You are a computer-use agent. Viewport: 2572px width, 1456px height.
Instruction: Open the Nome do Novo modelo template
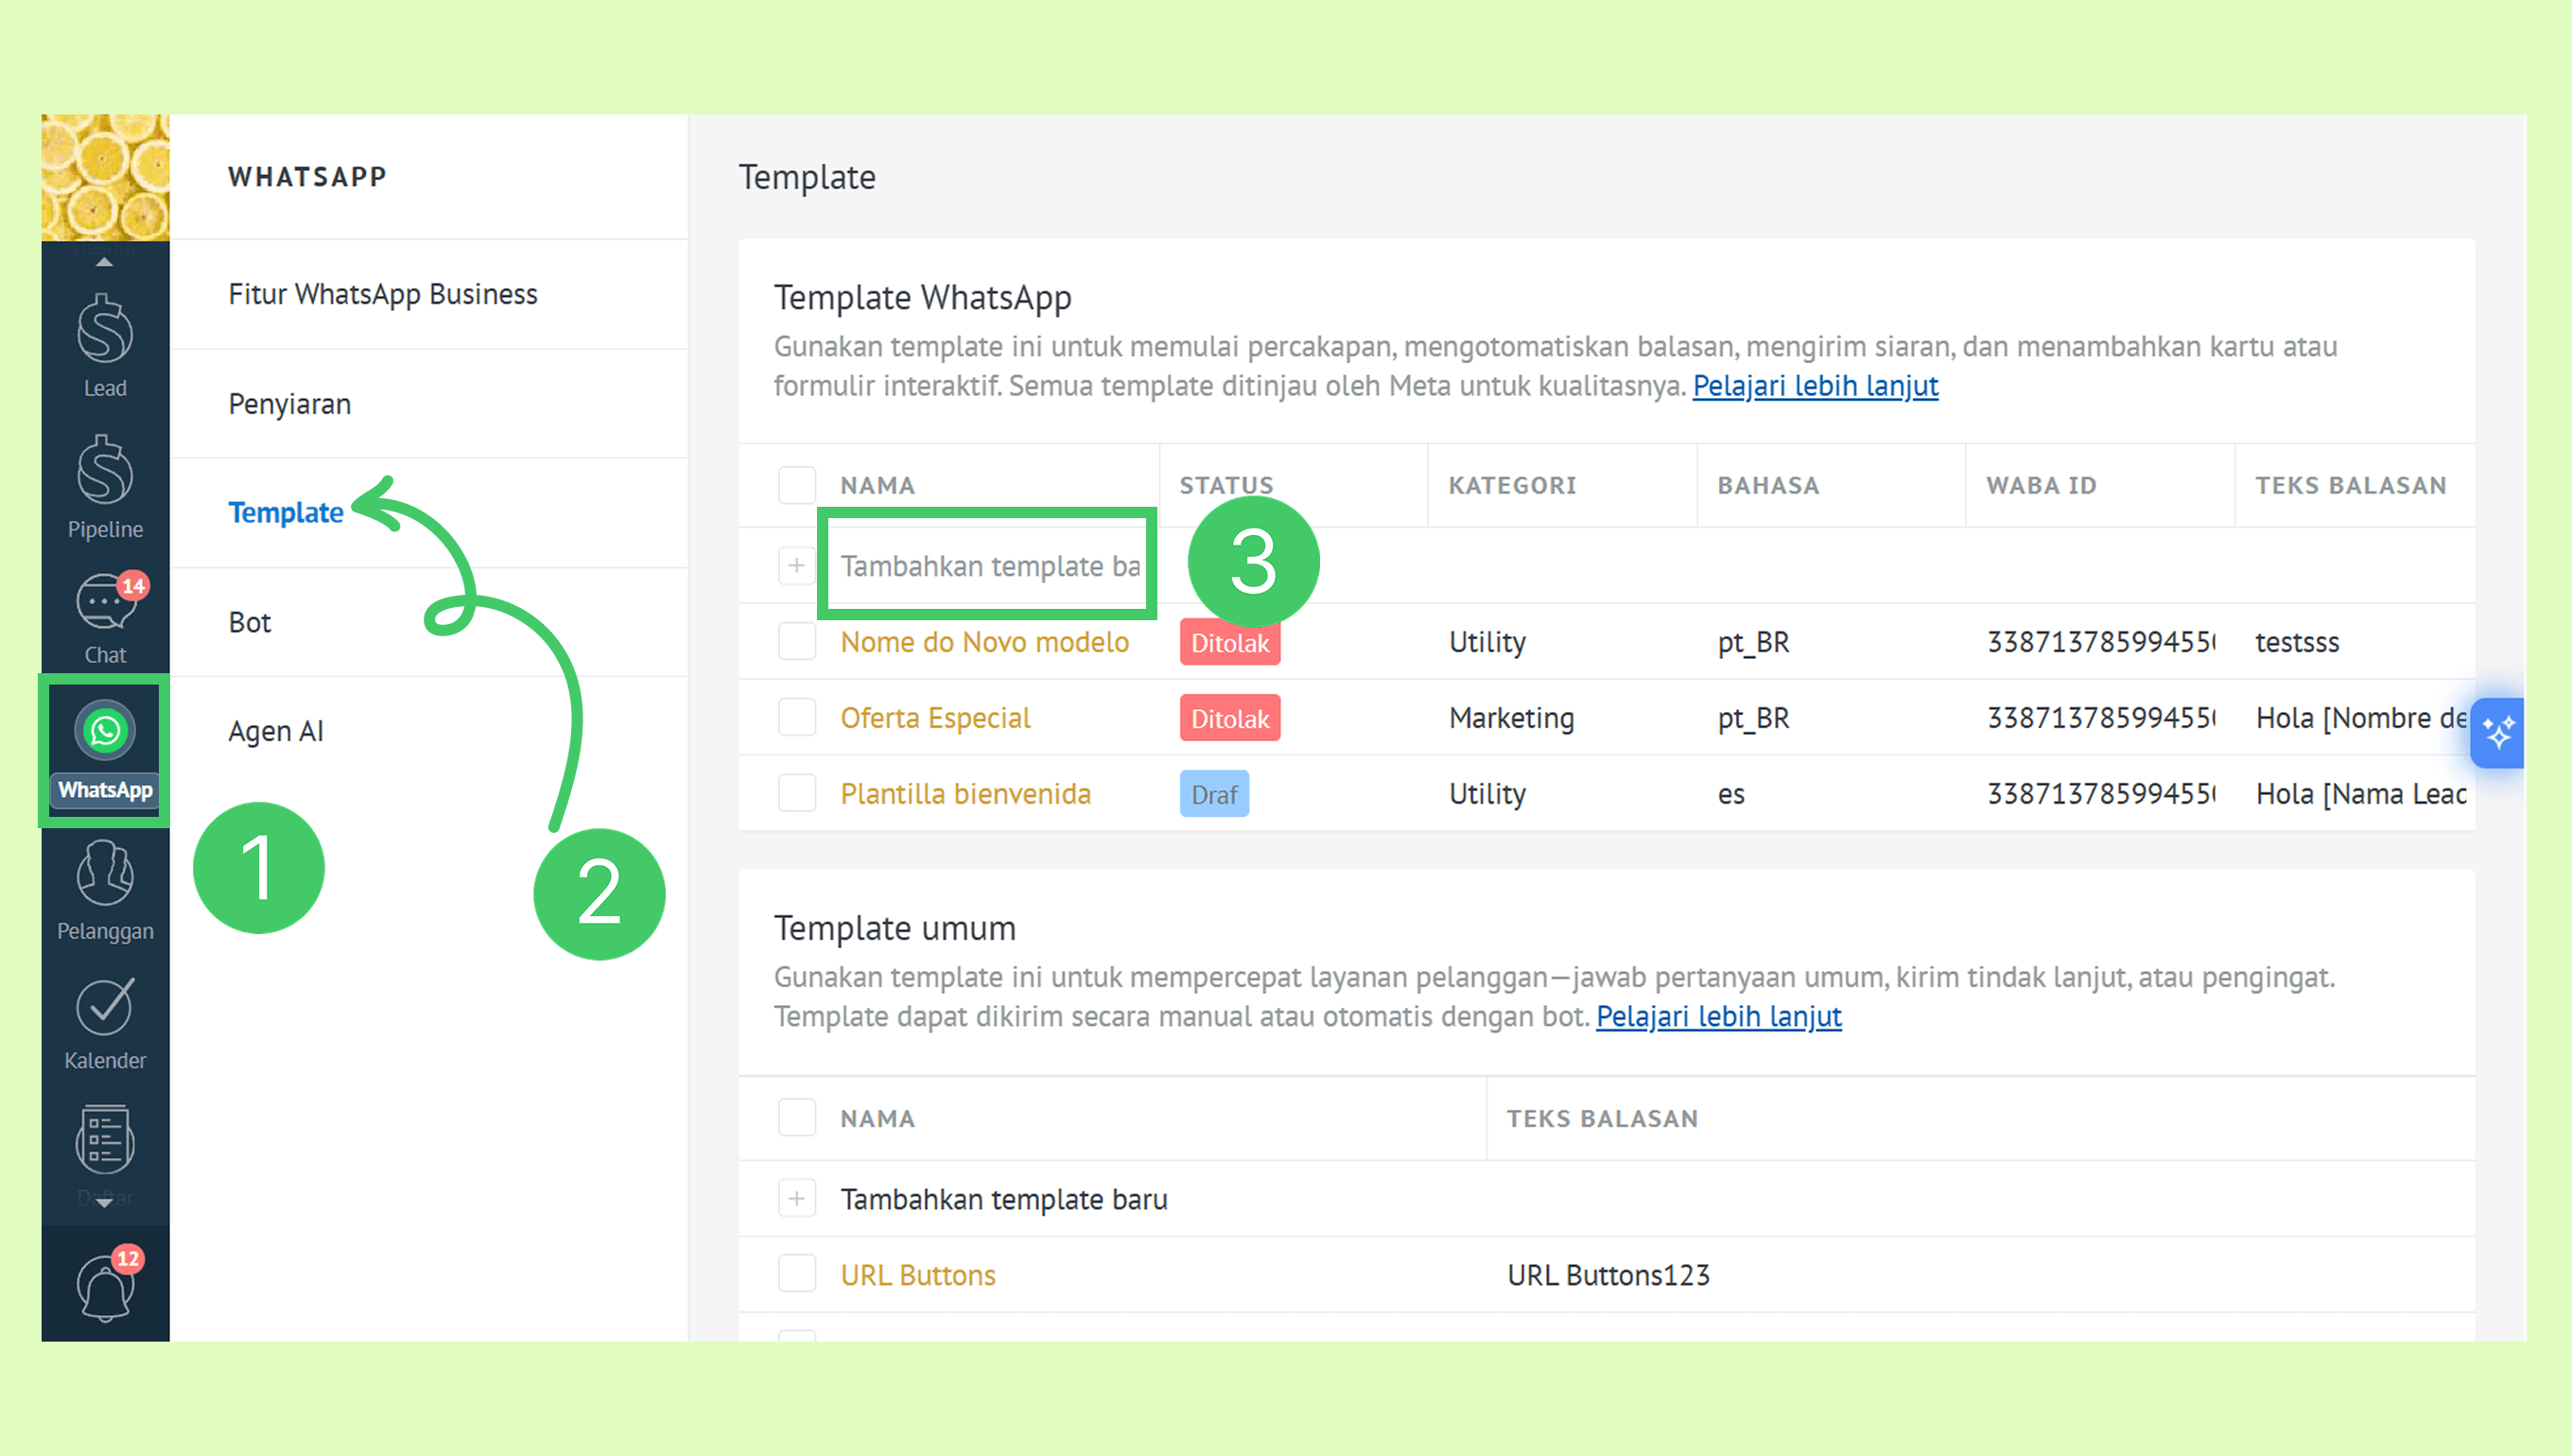point(984,641)
